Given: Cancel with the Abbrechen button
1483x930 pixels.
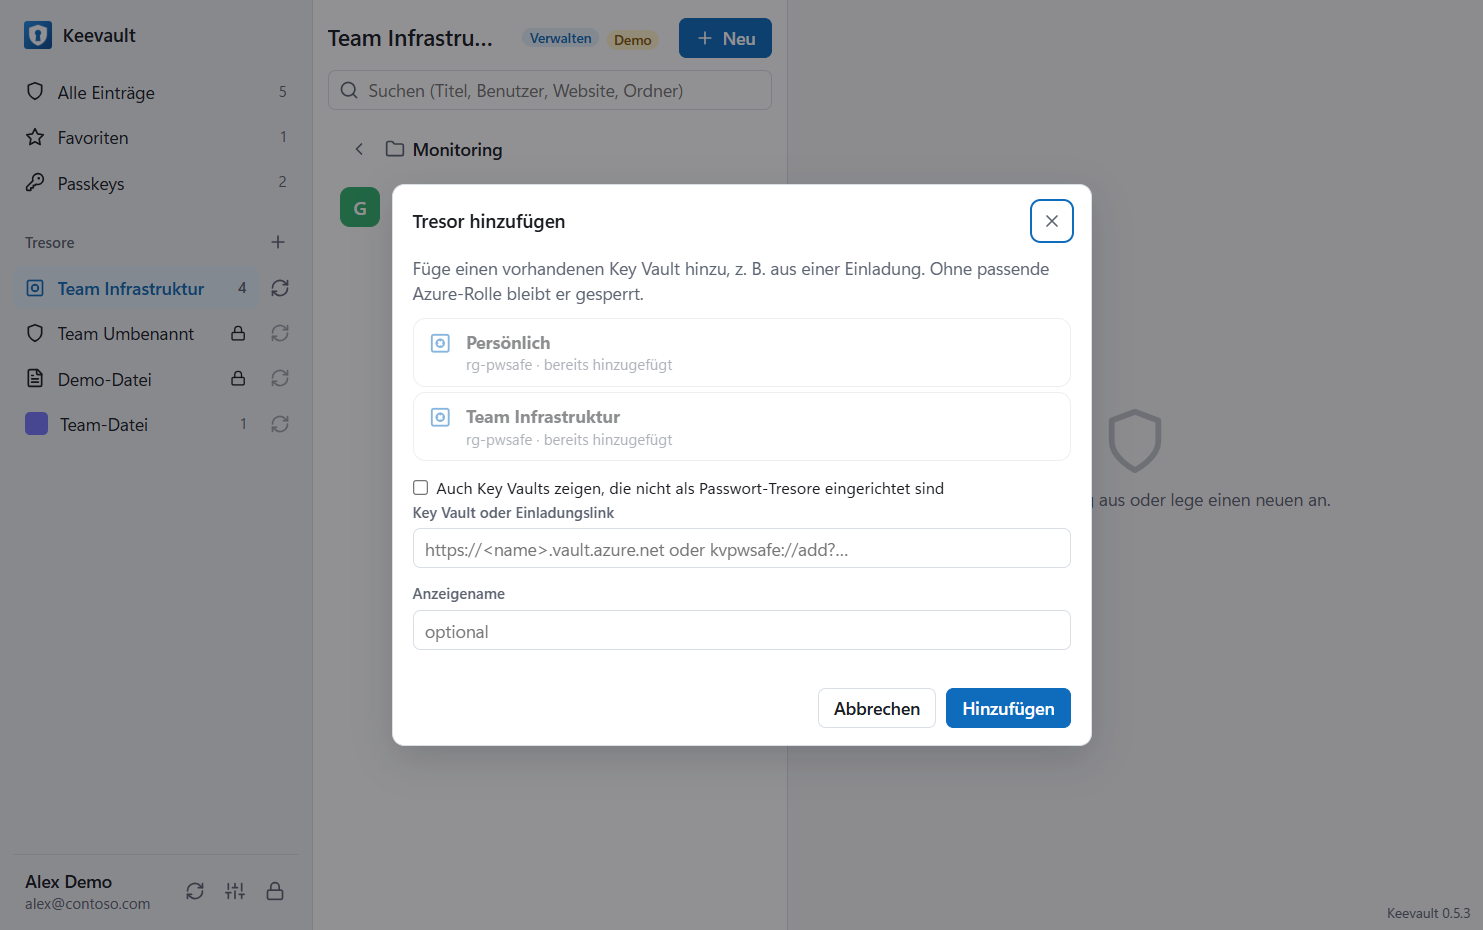Looking at the screenshot, I should (877, 708).
